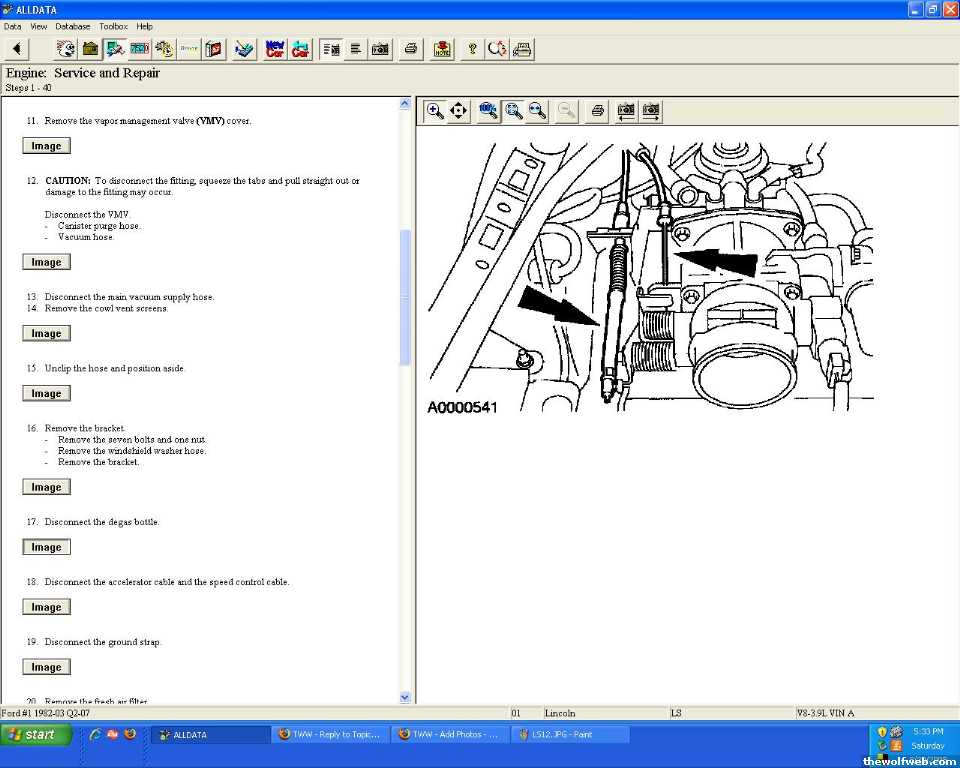Print the diagram from image toolbar
960x768 pixels.
point(597,111)
